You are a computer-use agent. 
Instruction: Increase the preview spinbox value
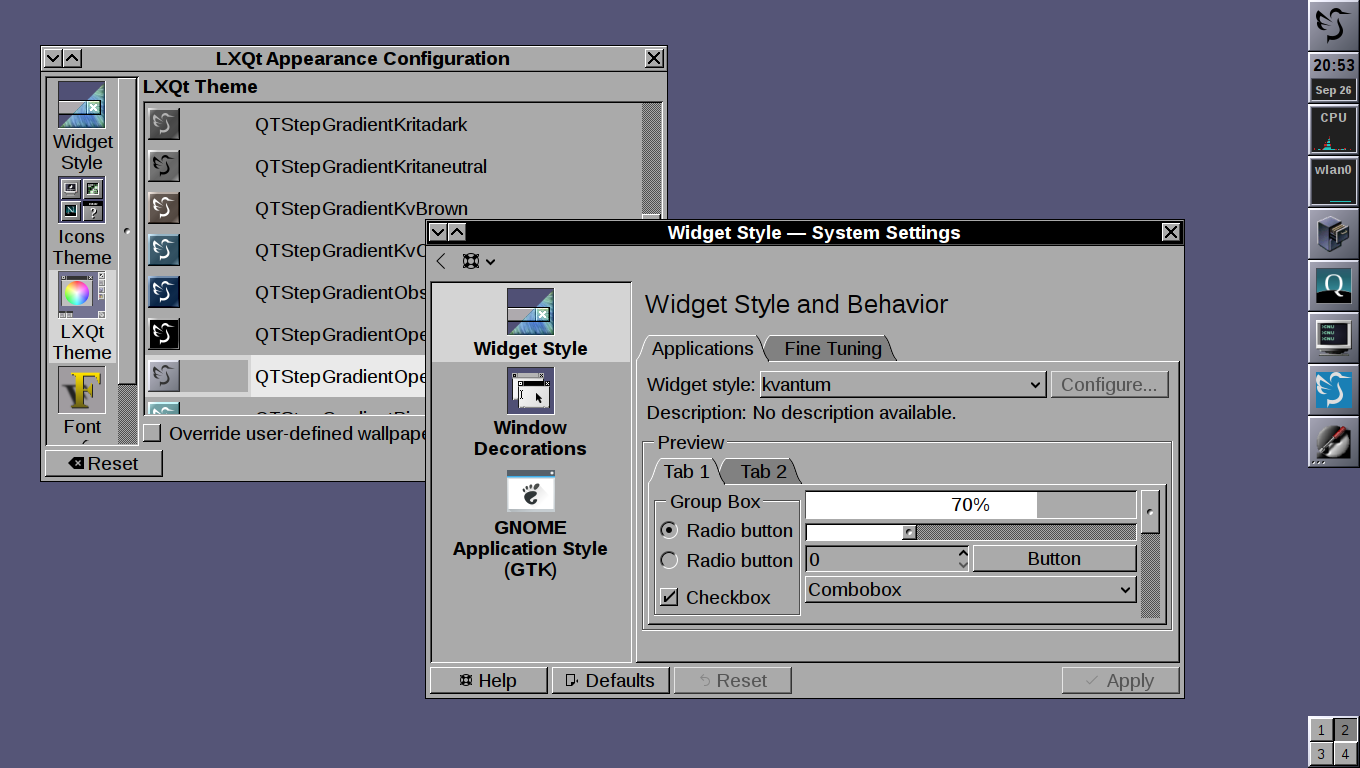[x=962, y=552]
